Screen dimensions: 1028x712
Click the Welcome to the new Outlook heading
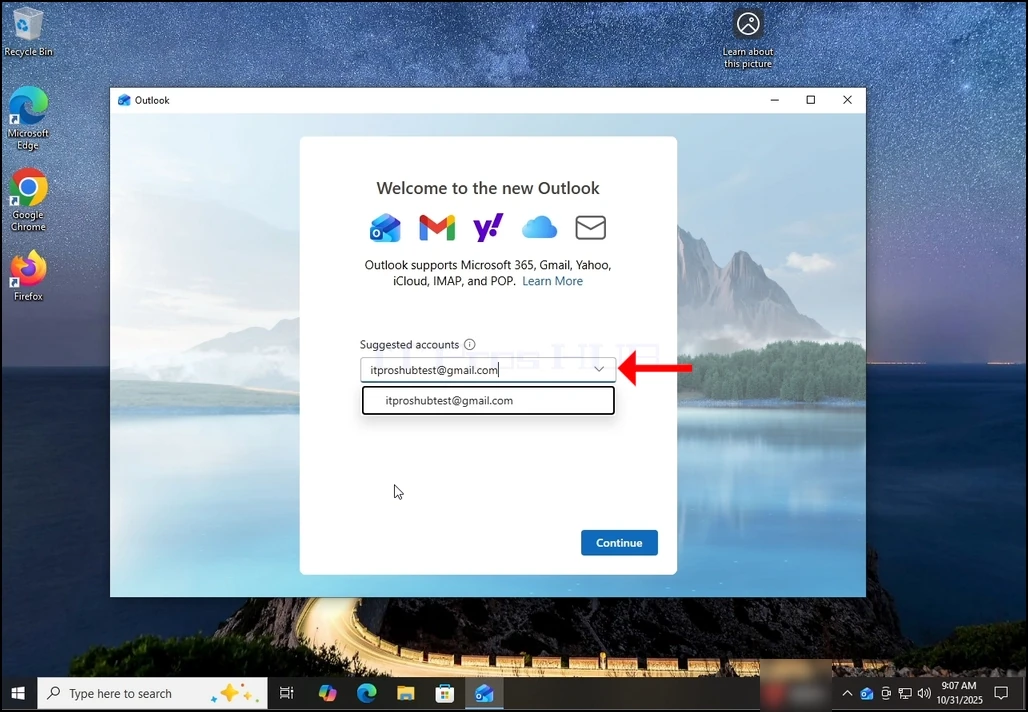[x=488, y=188]
